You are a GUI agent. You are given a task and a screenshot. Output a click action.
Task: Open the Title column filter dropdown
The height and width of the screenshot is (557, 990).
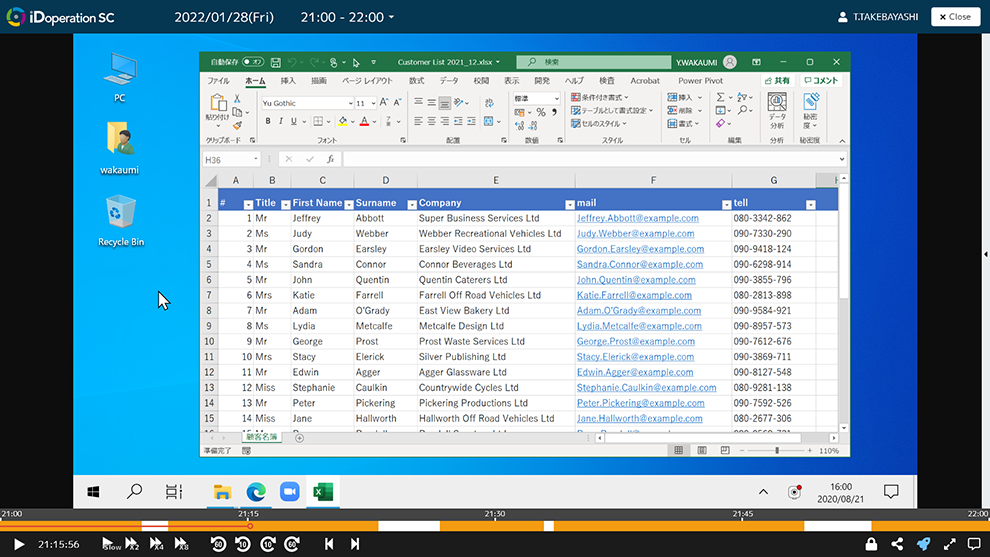pos(285,205)
